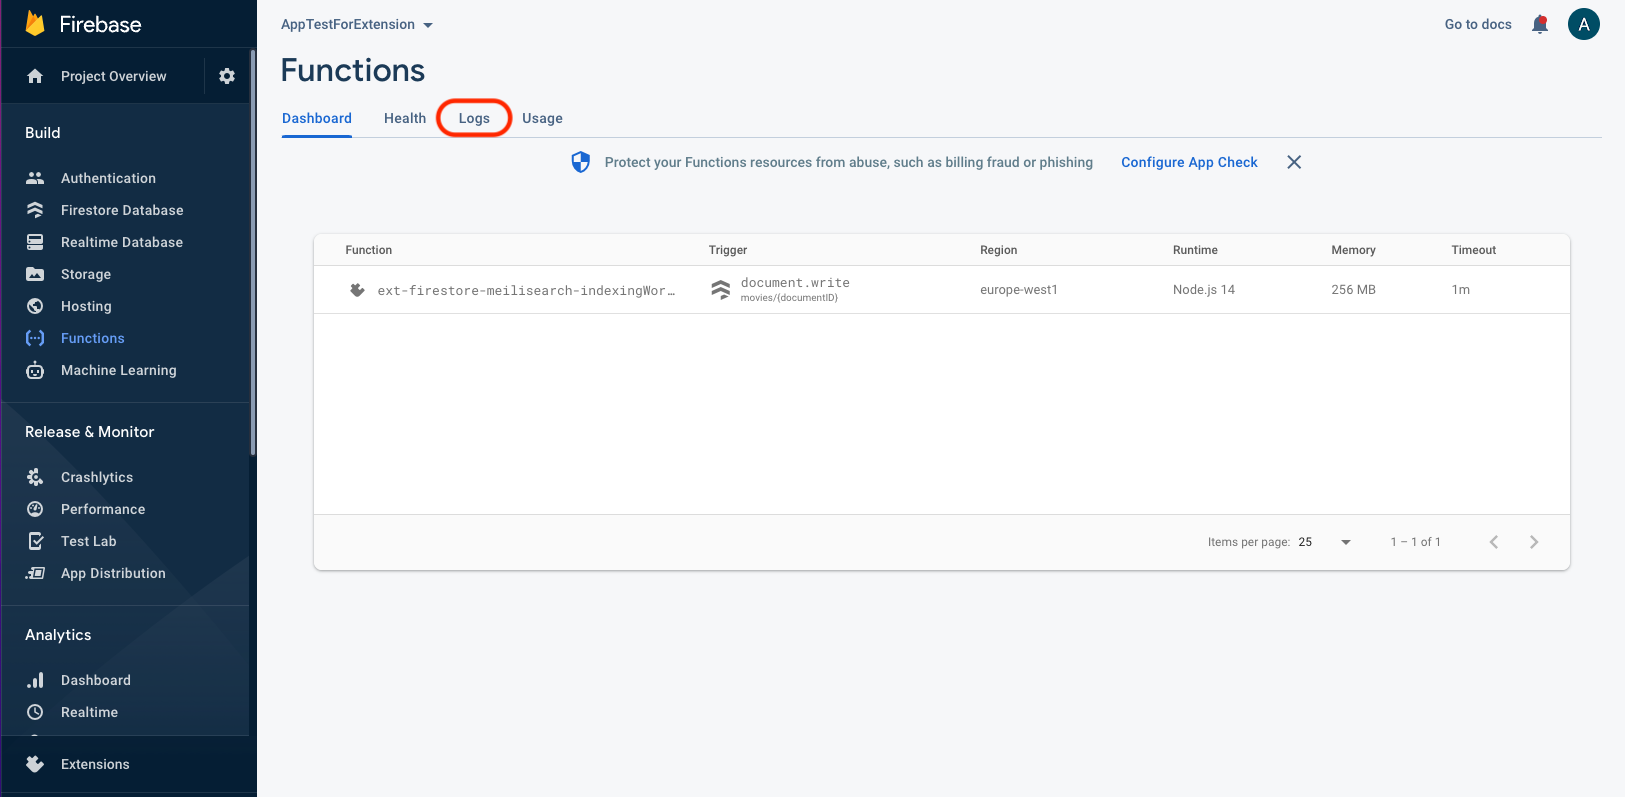The width and height of the screenshot is (1625, 797).
Task: Go to previous page of functions
Action: coord(1494,542)
